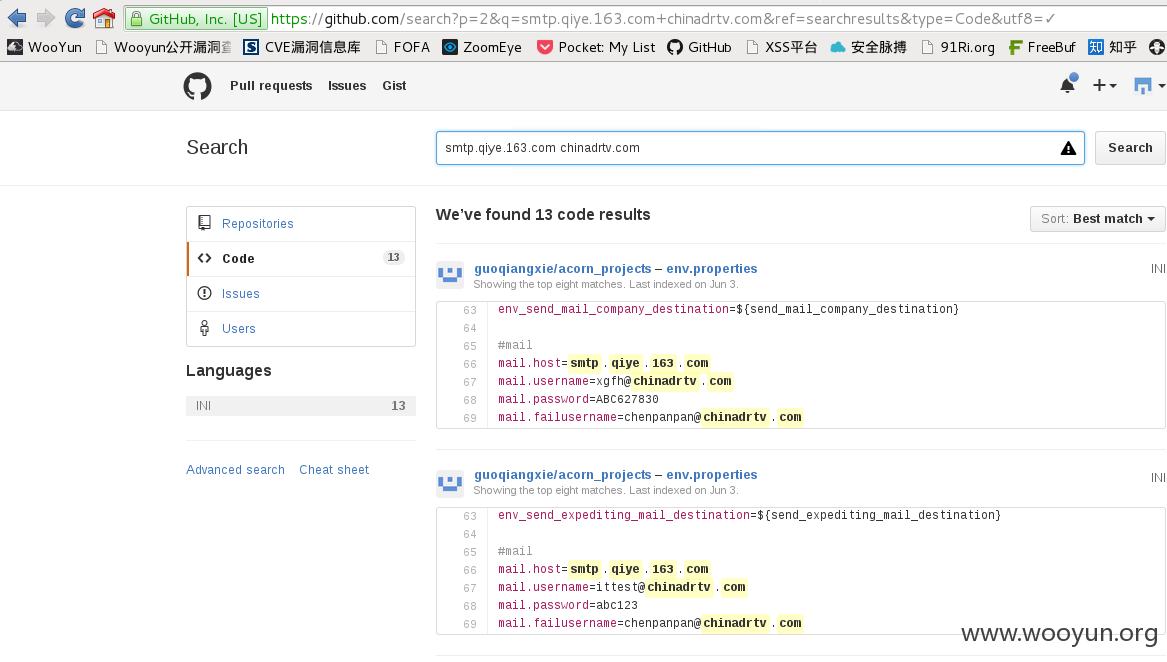The height and width of the screenshot is (662, 1167).
Task: Go forward with the browser forward arrow
Action: click(45, 18)
